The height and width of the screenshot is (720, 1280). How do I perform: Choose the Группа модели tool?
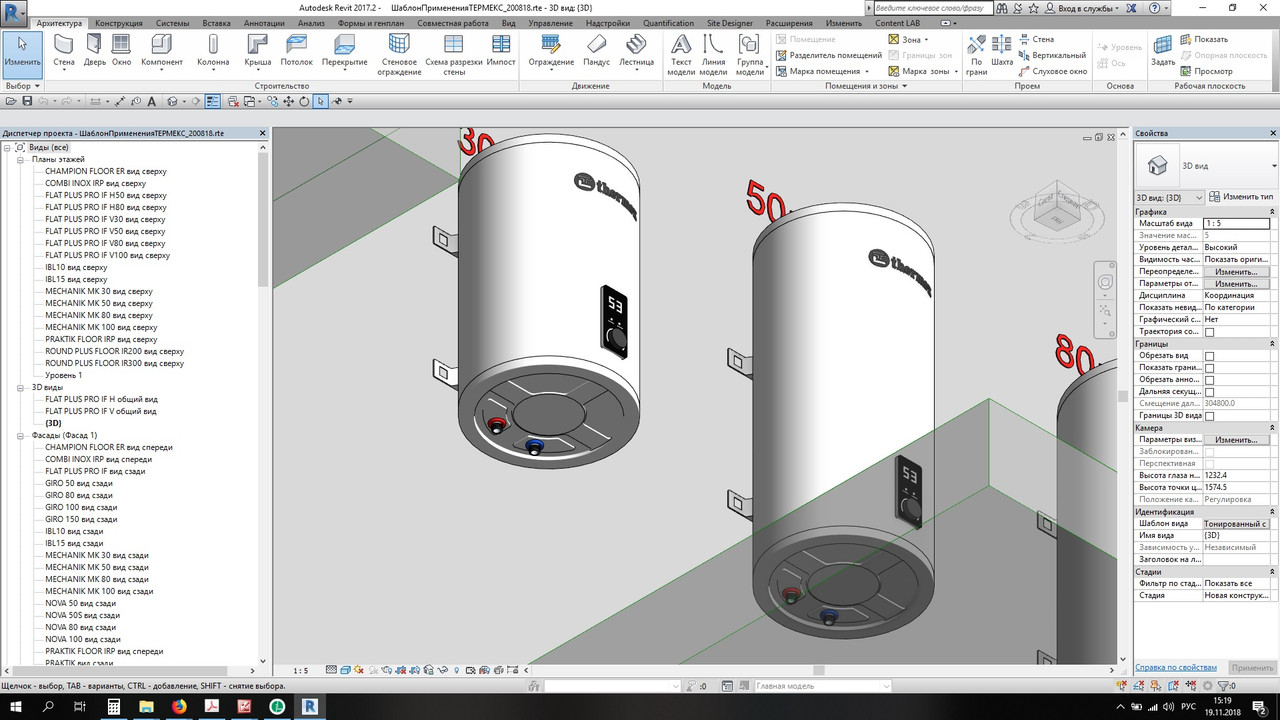click(x=750, y=55)
